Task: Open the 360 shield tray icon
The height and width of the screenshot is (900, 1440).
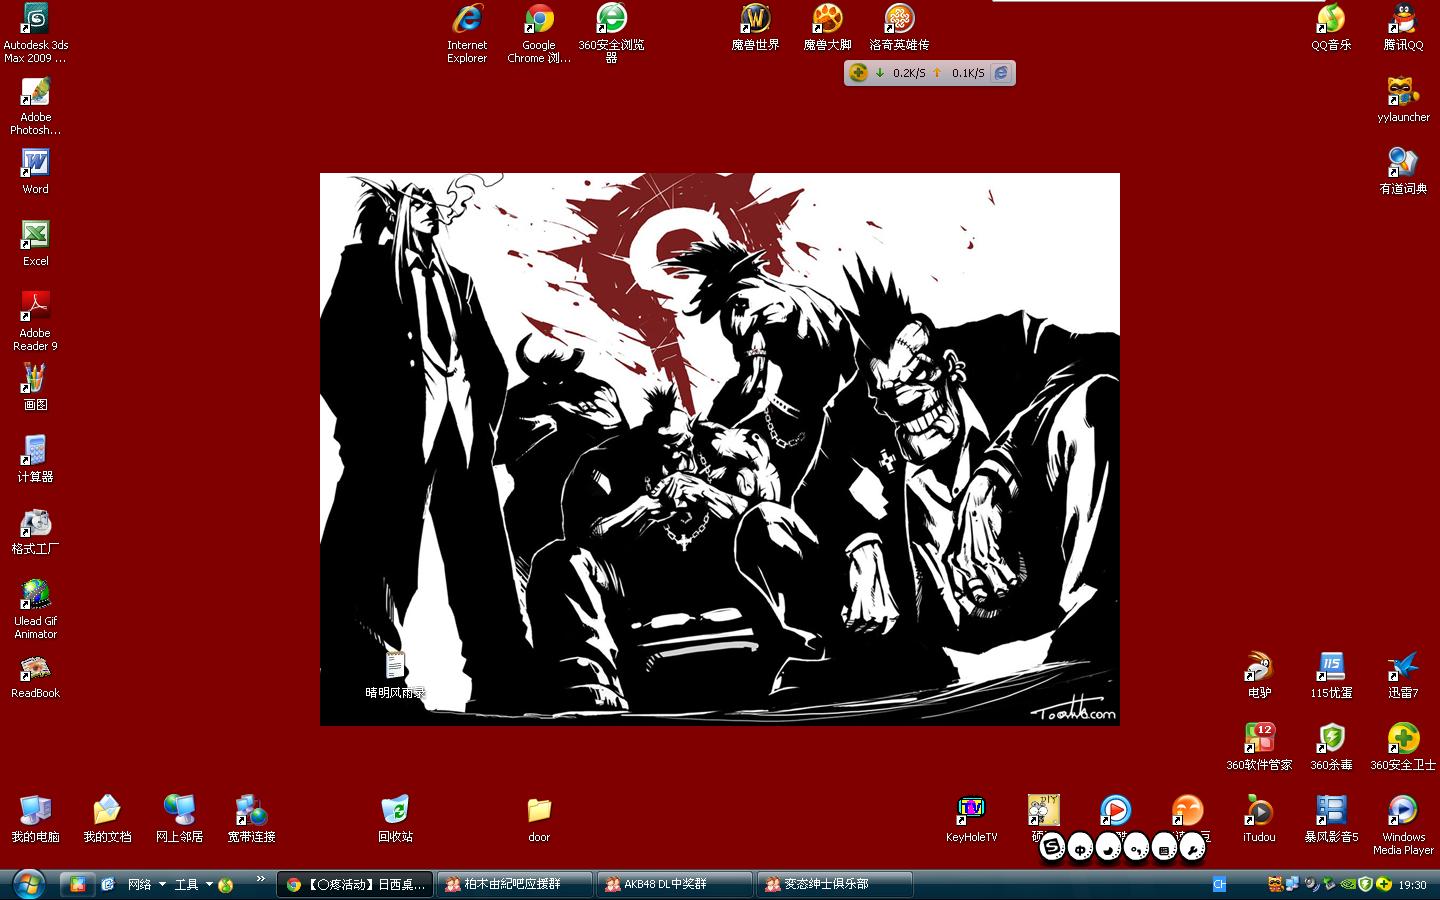Action: (1365, 884)
